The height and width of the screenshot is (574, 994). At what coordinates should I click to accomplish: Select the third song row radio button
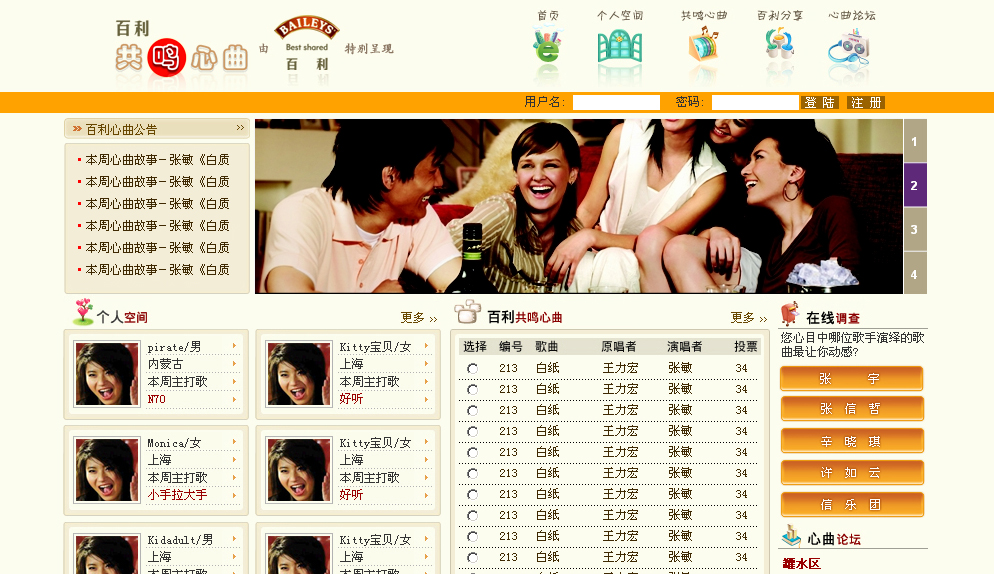pyautogui.click(x=472, y=410)
